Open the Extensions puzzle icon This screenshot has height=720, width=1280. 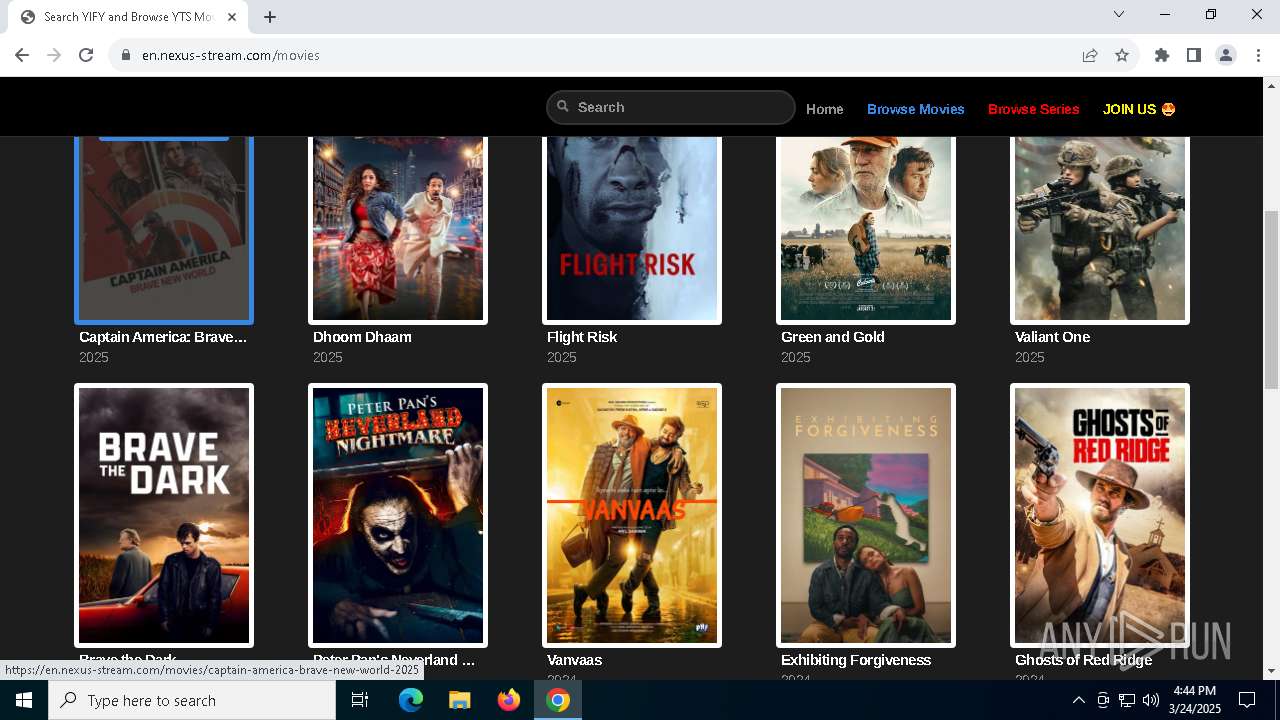(x=1162, y=55)
